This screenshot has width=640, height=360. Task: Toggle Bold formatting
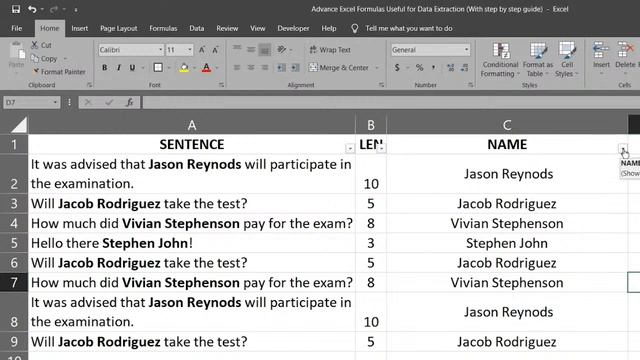(104, 67)
